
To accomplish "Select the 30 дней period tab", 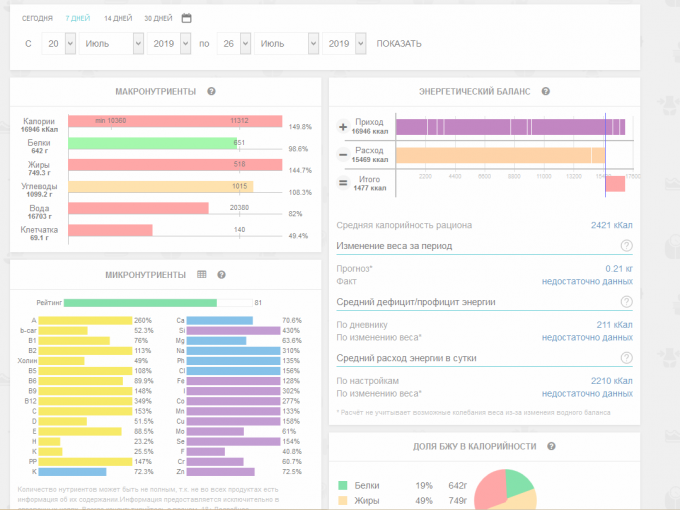I will pos(157,18).
